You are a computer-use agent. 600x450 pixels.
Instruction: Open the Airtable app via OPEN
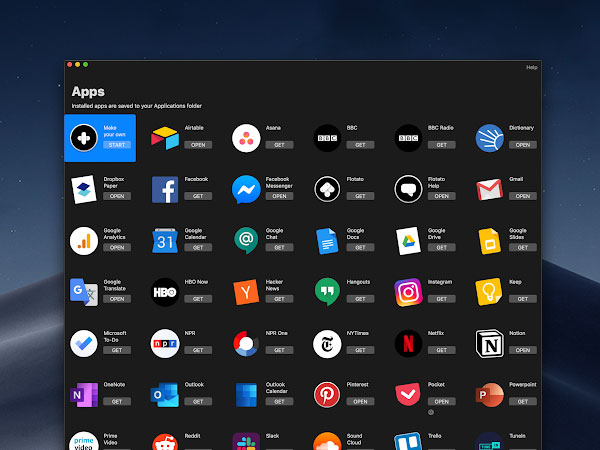[198, 145]
